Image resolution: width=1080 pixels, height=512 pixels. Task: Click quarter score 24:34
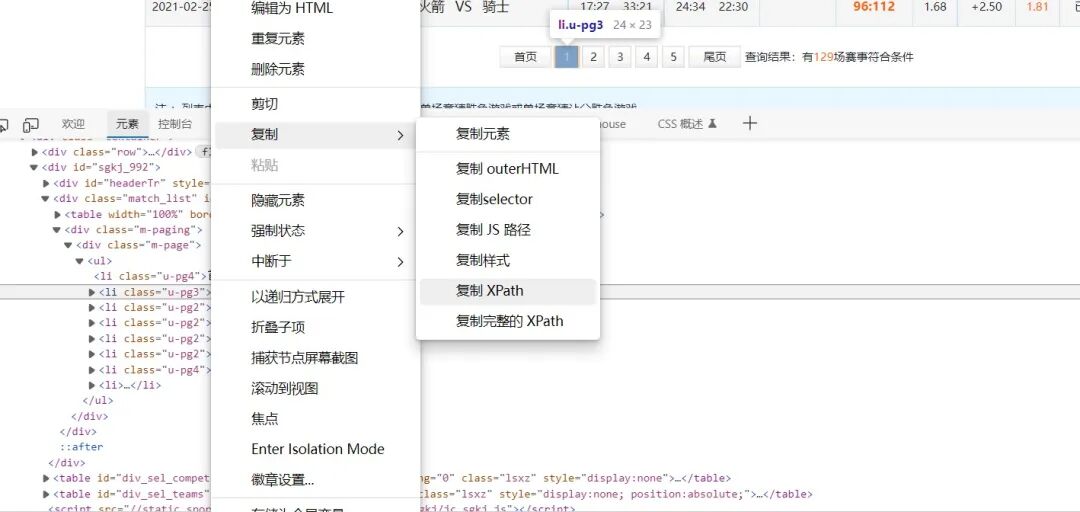(x=689, y=8)
